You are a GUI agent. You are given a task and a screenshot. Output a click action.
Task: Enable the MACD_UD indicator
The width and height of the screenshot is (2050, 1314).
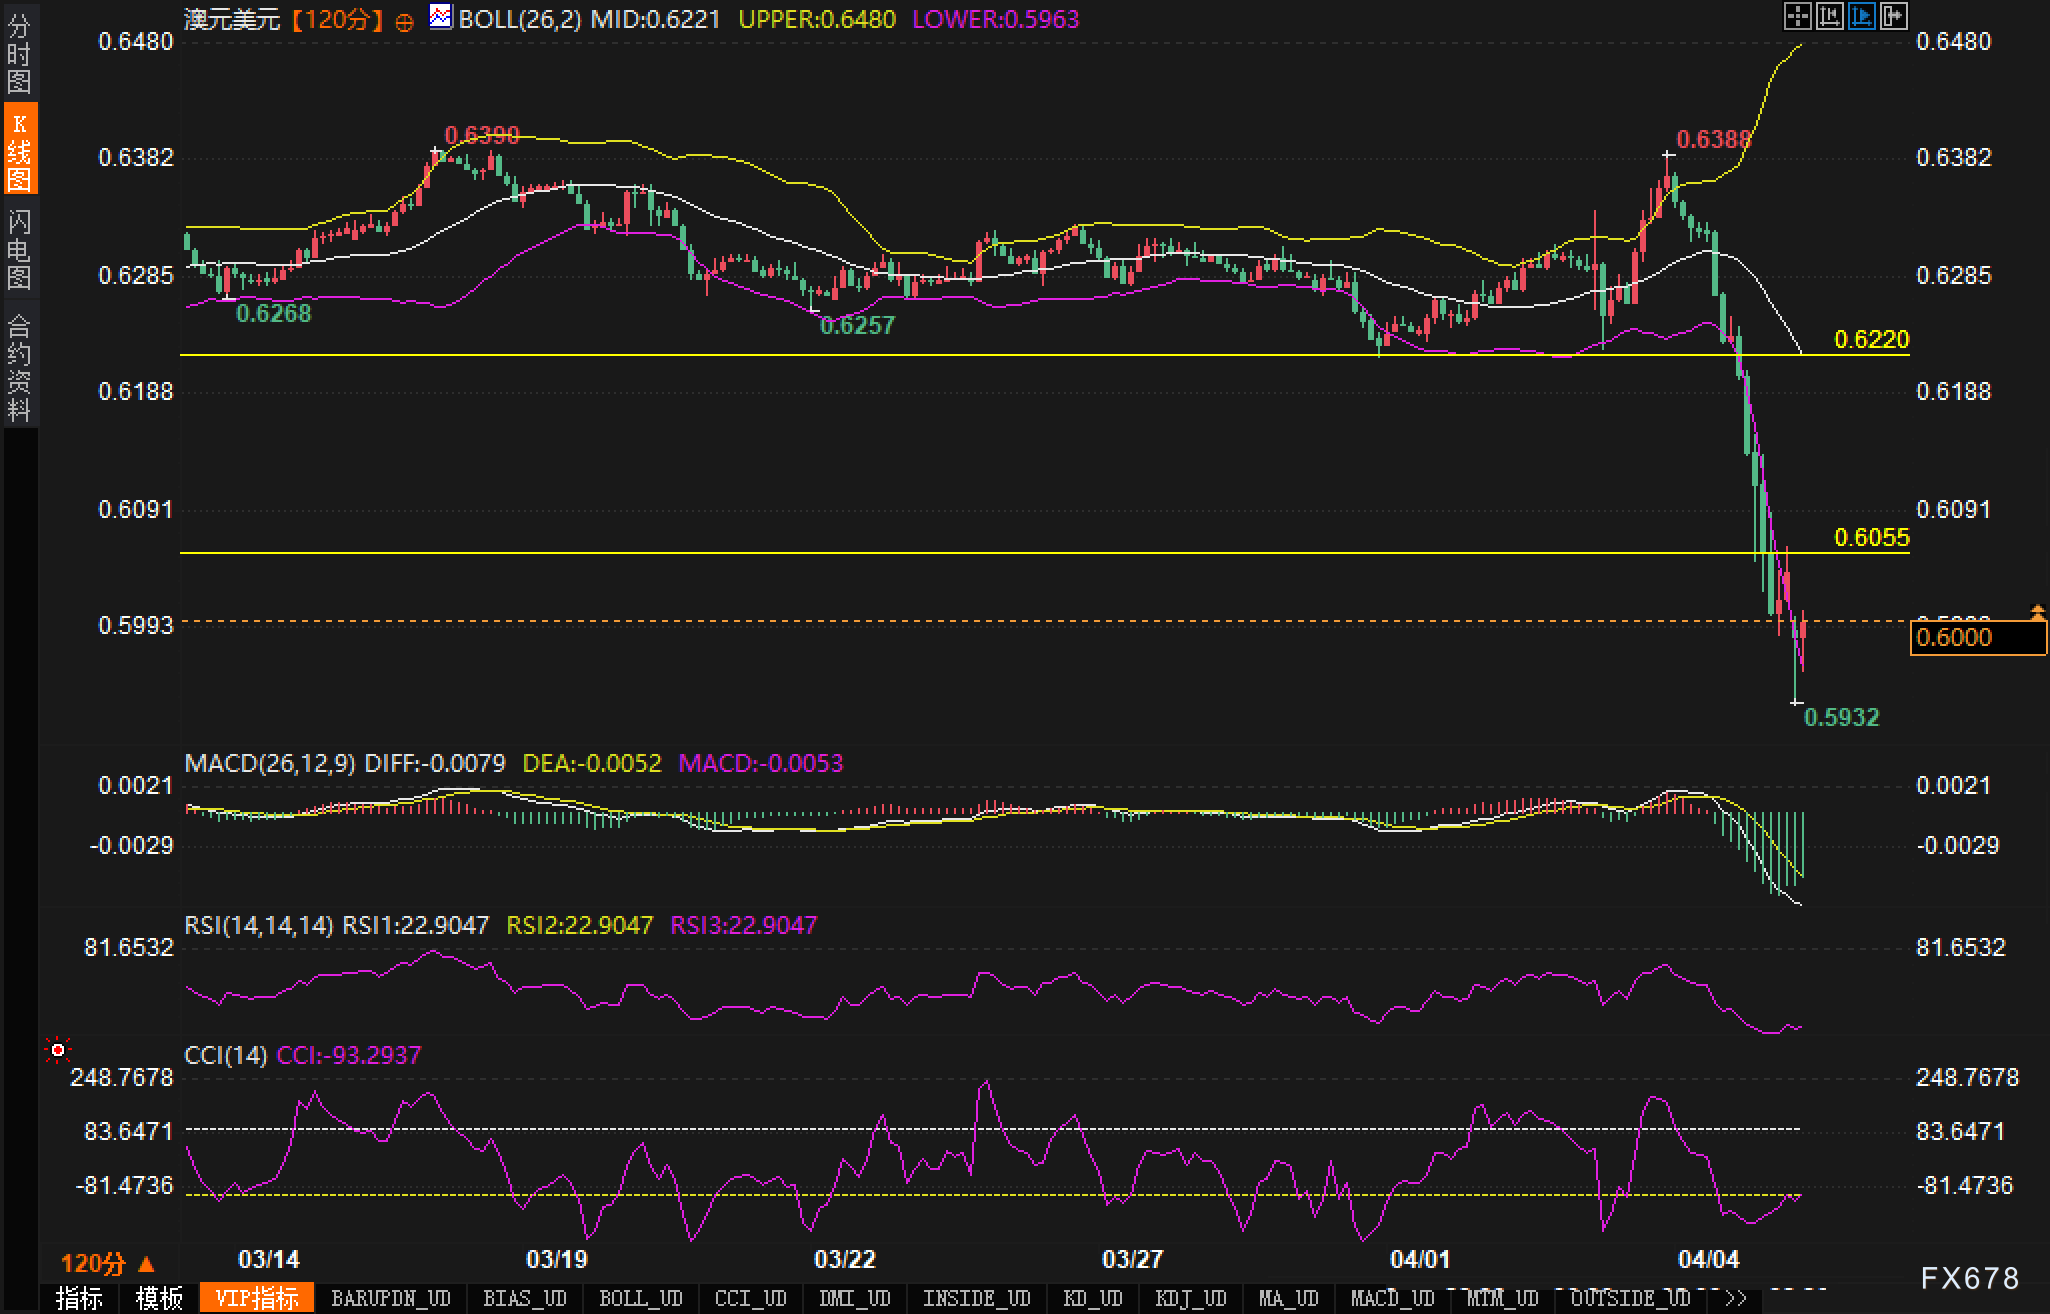[1392, 1298]
